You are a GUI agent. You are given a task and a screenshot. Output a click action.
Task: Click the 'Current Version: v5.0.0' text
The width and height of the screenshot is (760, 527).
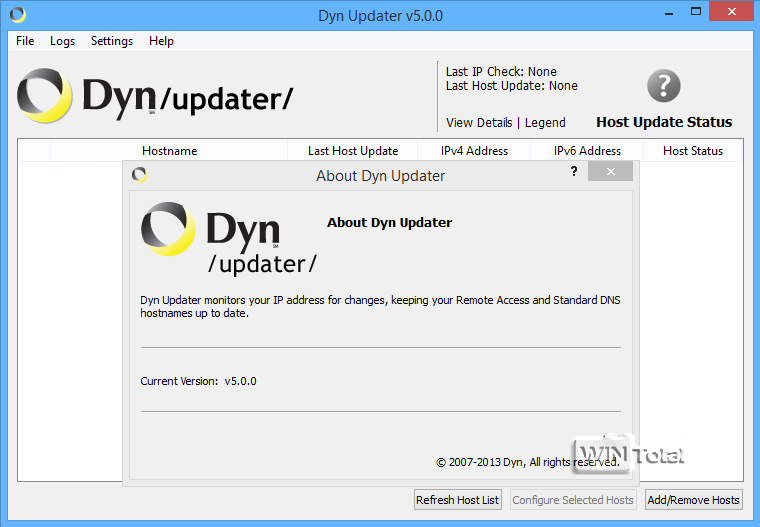[198, 381]
